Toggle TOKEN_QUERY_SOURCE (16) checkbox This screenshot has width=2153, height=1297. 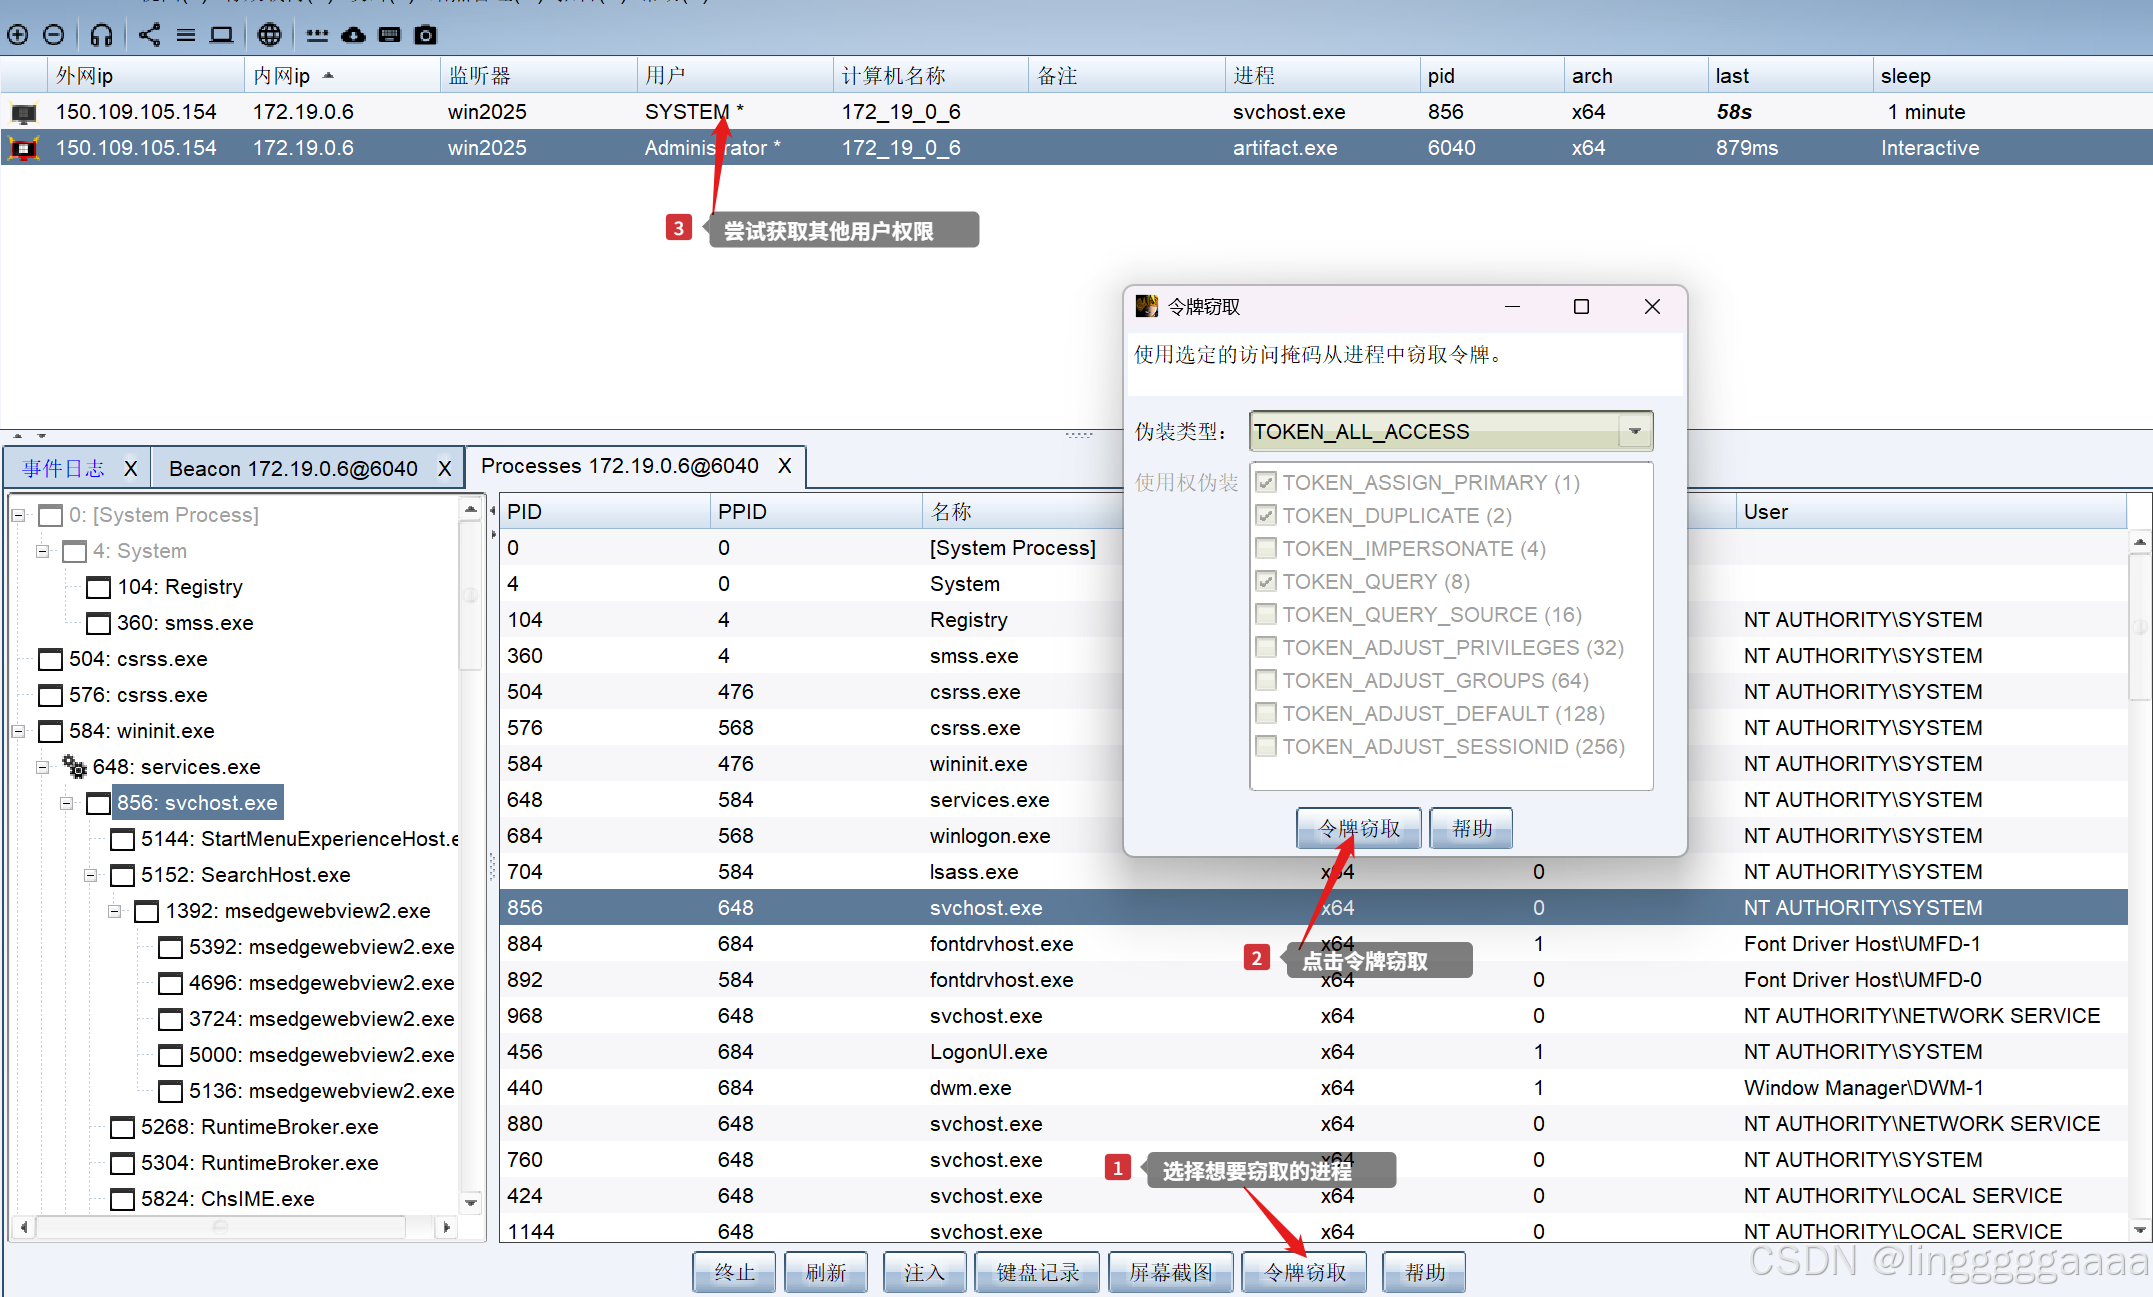(1266, 614)
